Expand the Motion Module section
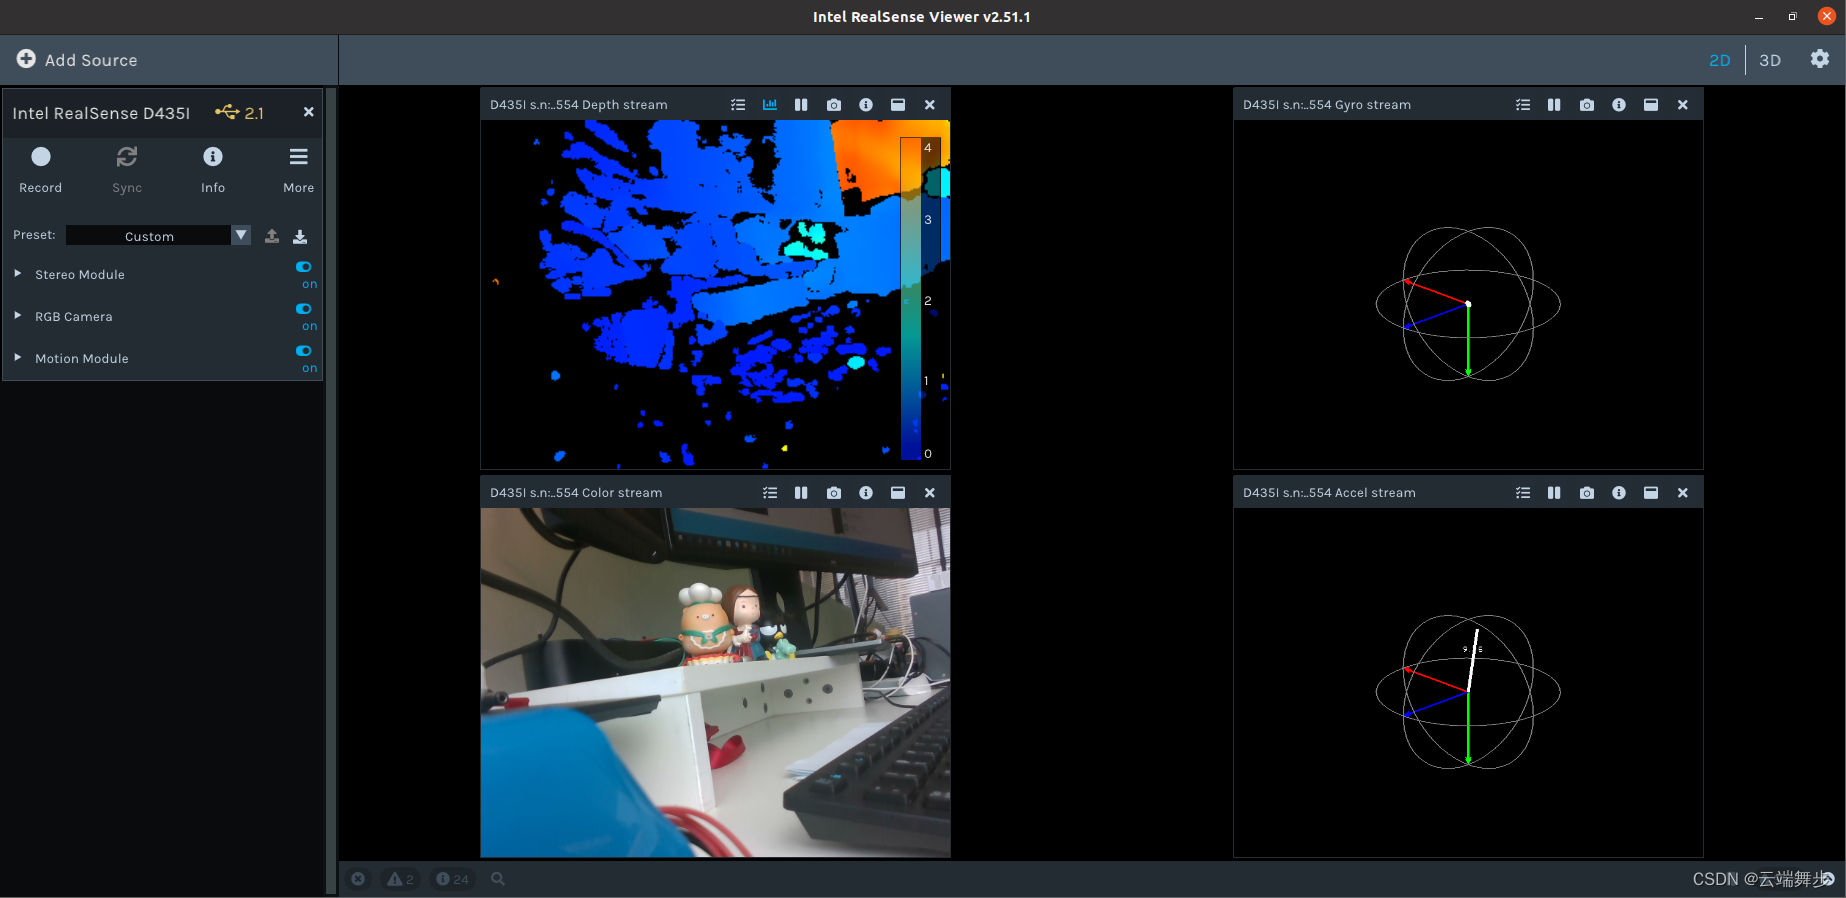The height and width of the screenshot is (898, 1846). tap(18, 357)
